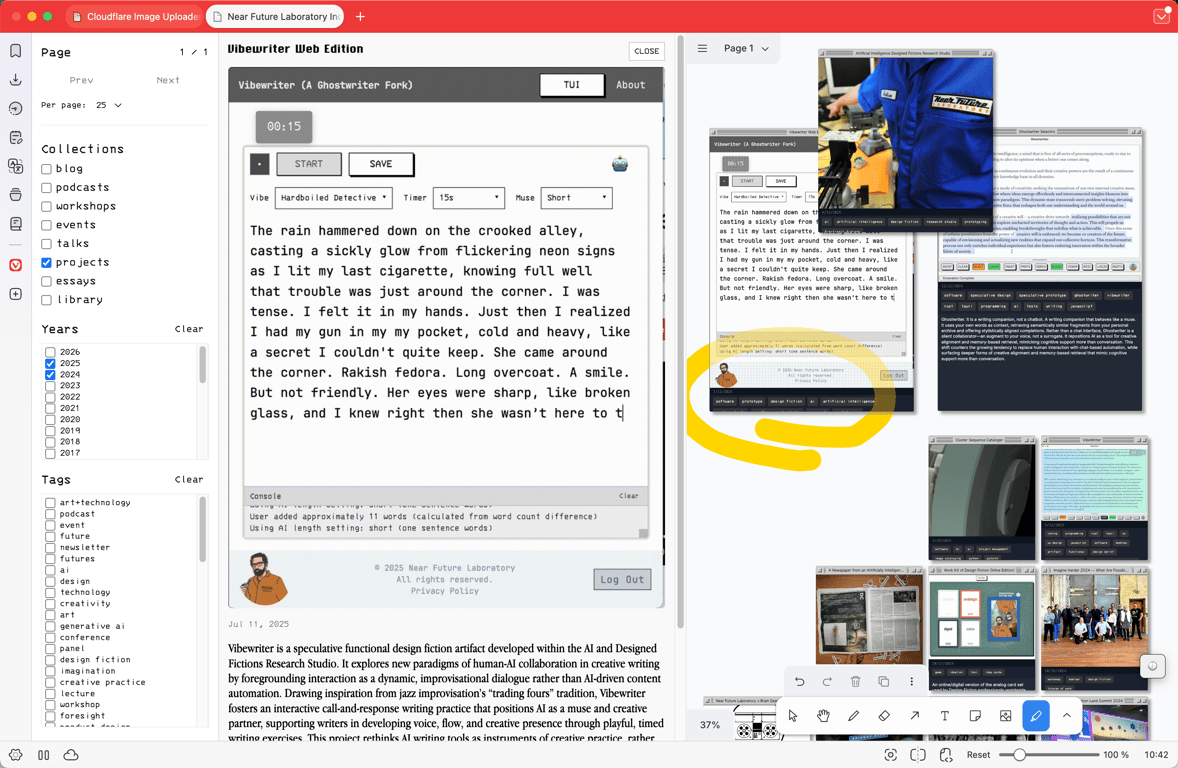Switch to TUI tab in Vibewriter

pos(572,85)
